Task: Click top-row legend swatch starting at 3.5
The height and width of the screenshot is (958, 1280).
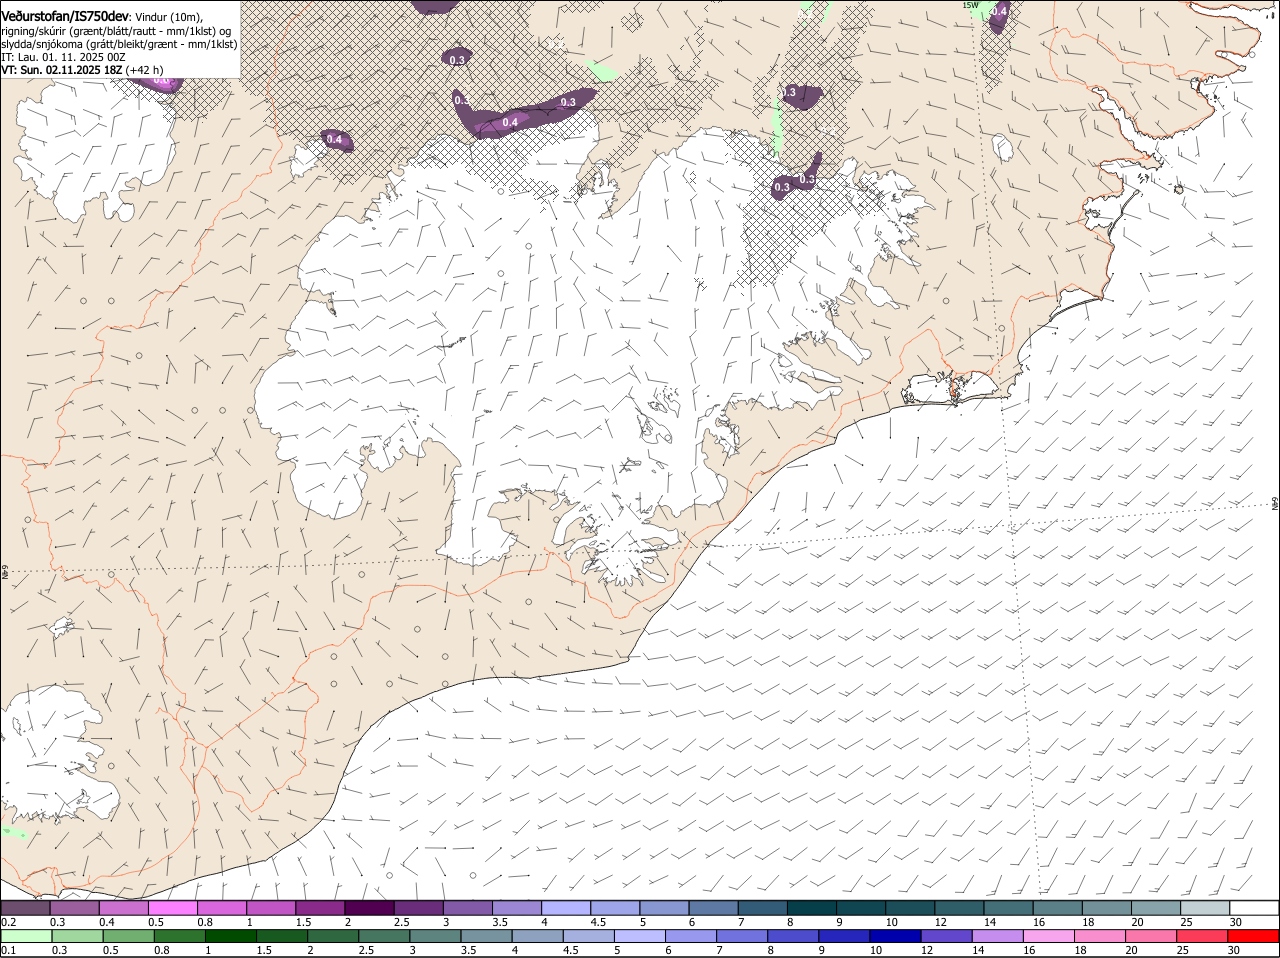Action: tap(517, 907)
